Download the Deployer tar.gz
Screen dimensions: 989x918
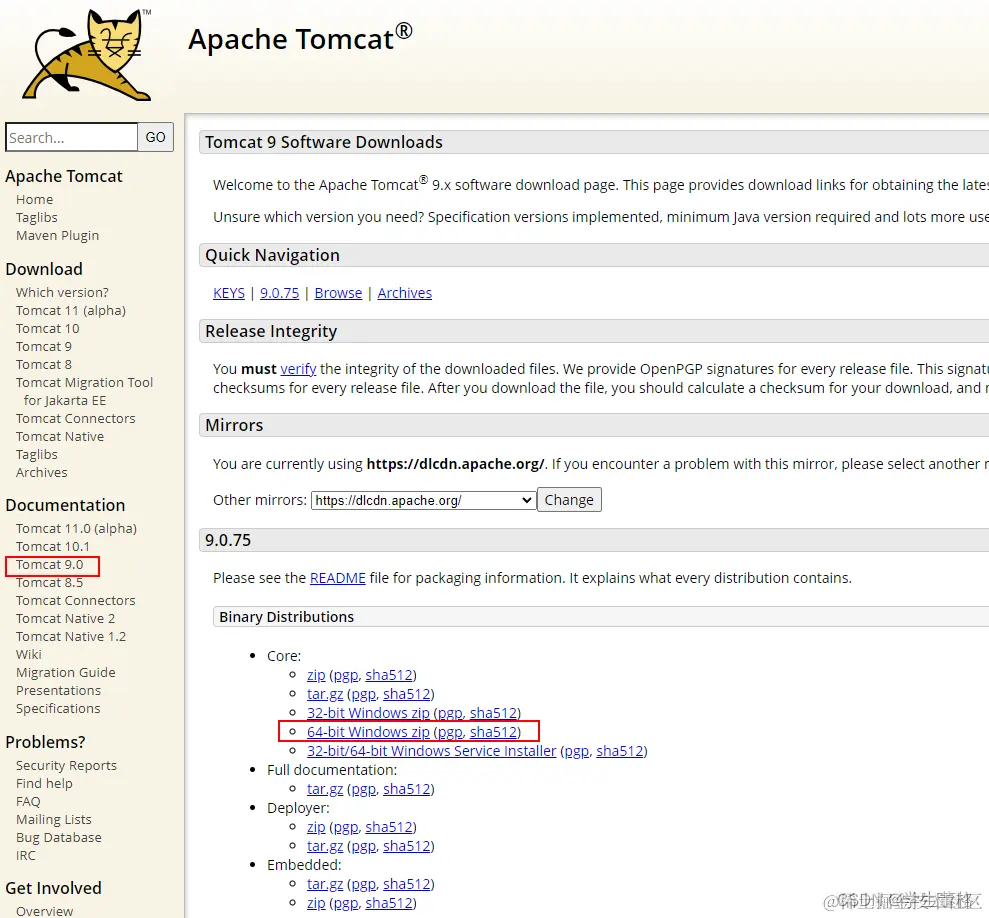tap(325, 845)
